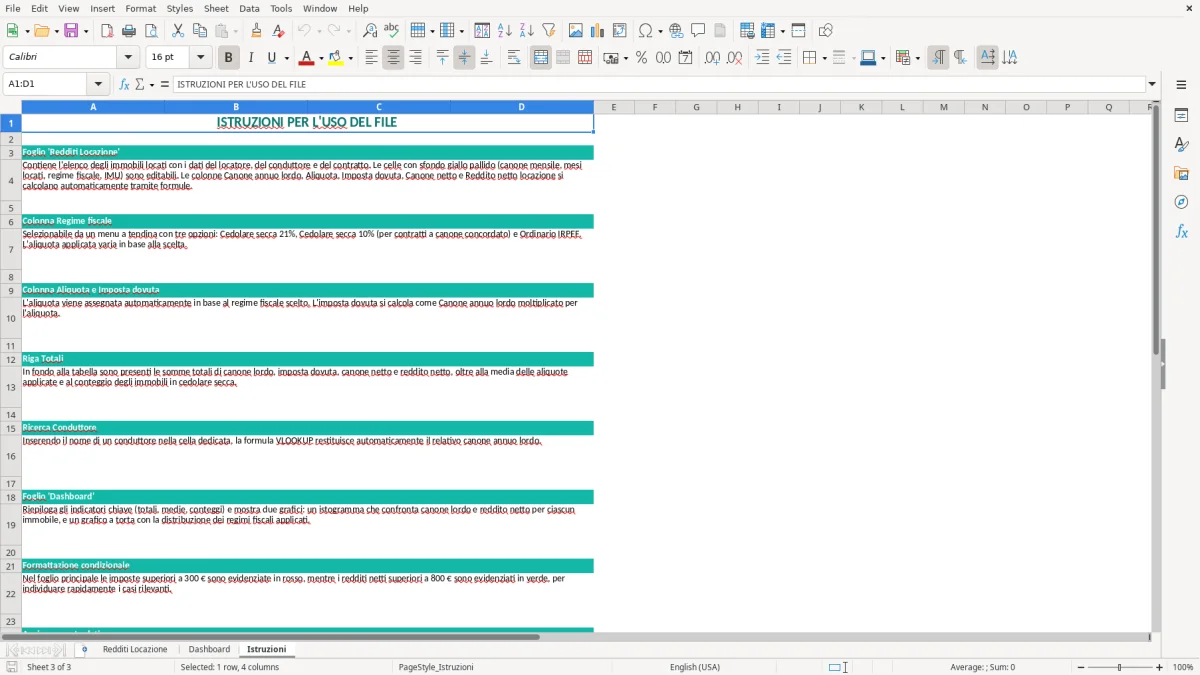Run the spelling check

(x=392, y=31)
